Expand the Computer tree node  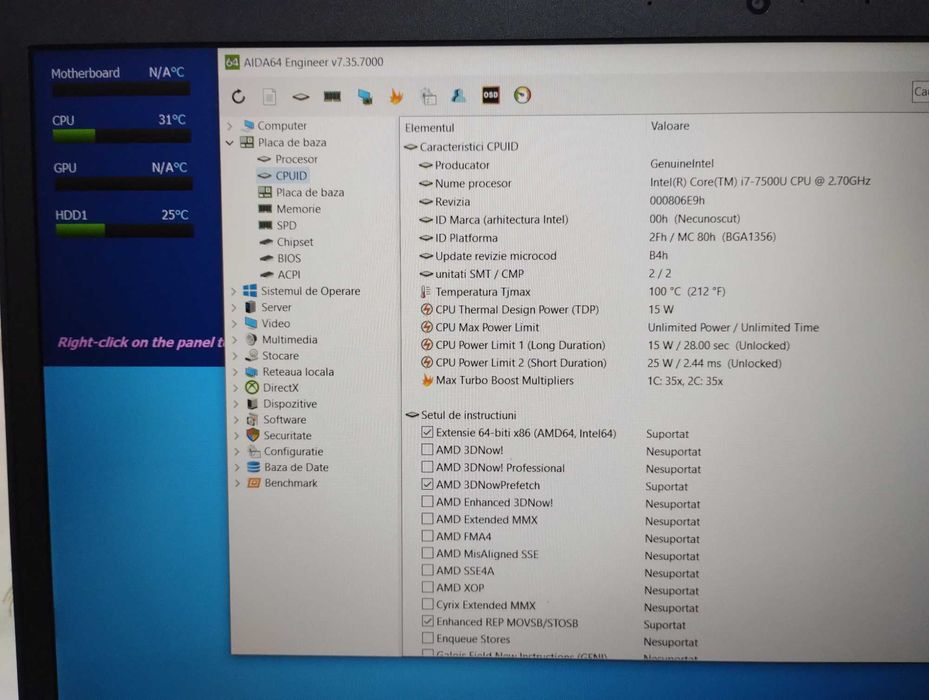click(x=230, y=126)
